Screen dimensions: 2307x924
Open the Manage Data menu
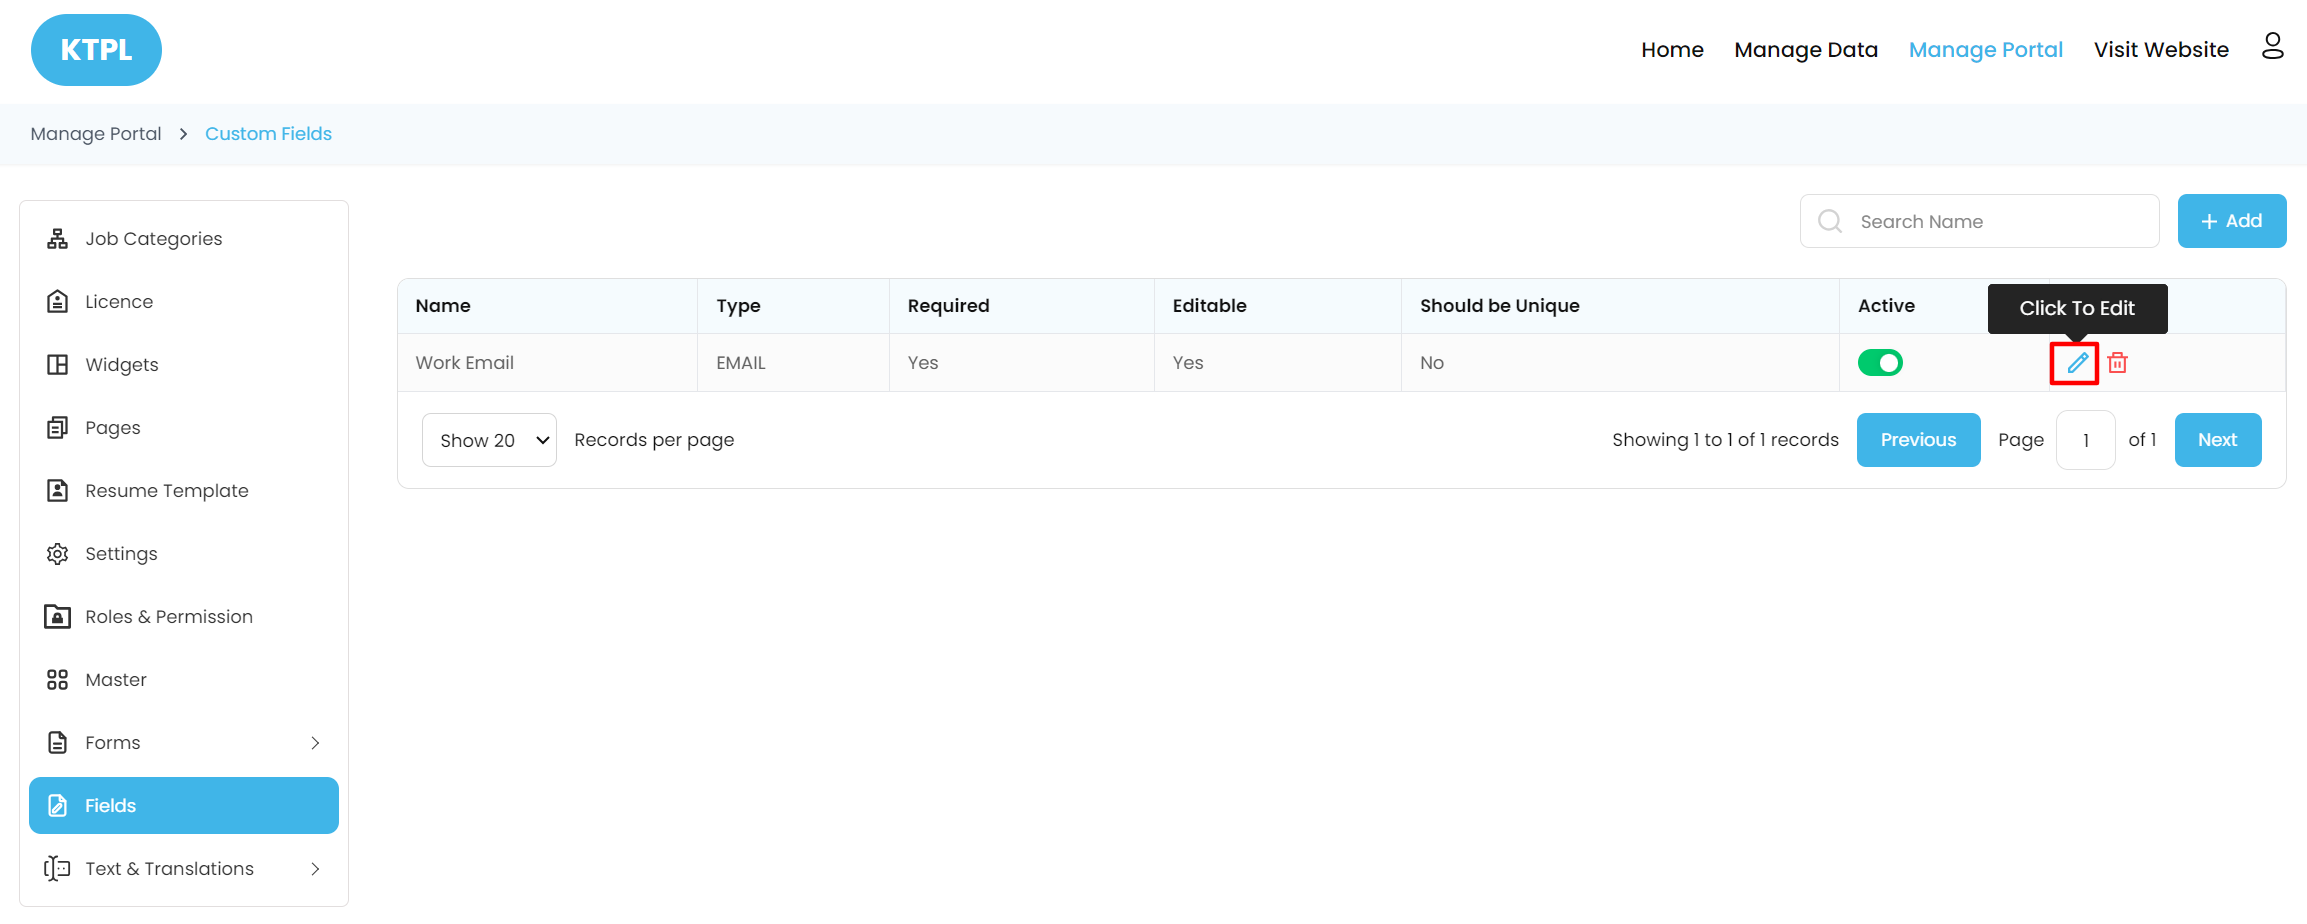(1805, 50)
